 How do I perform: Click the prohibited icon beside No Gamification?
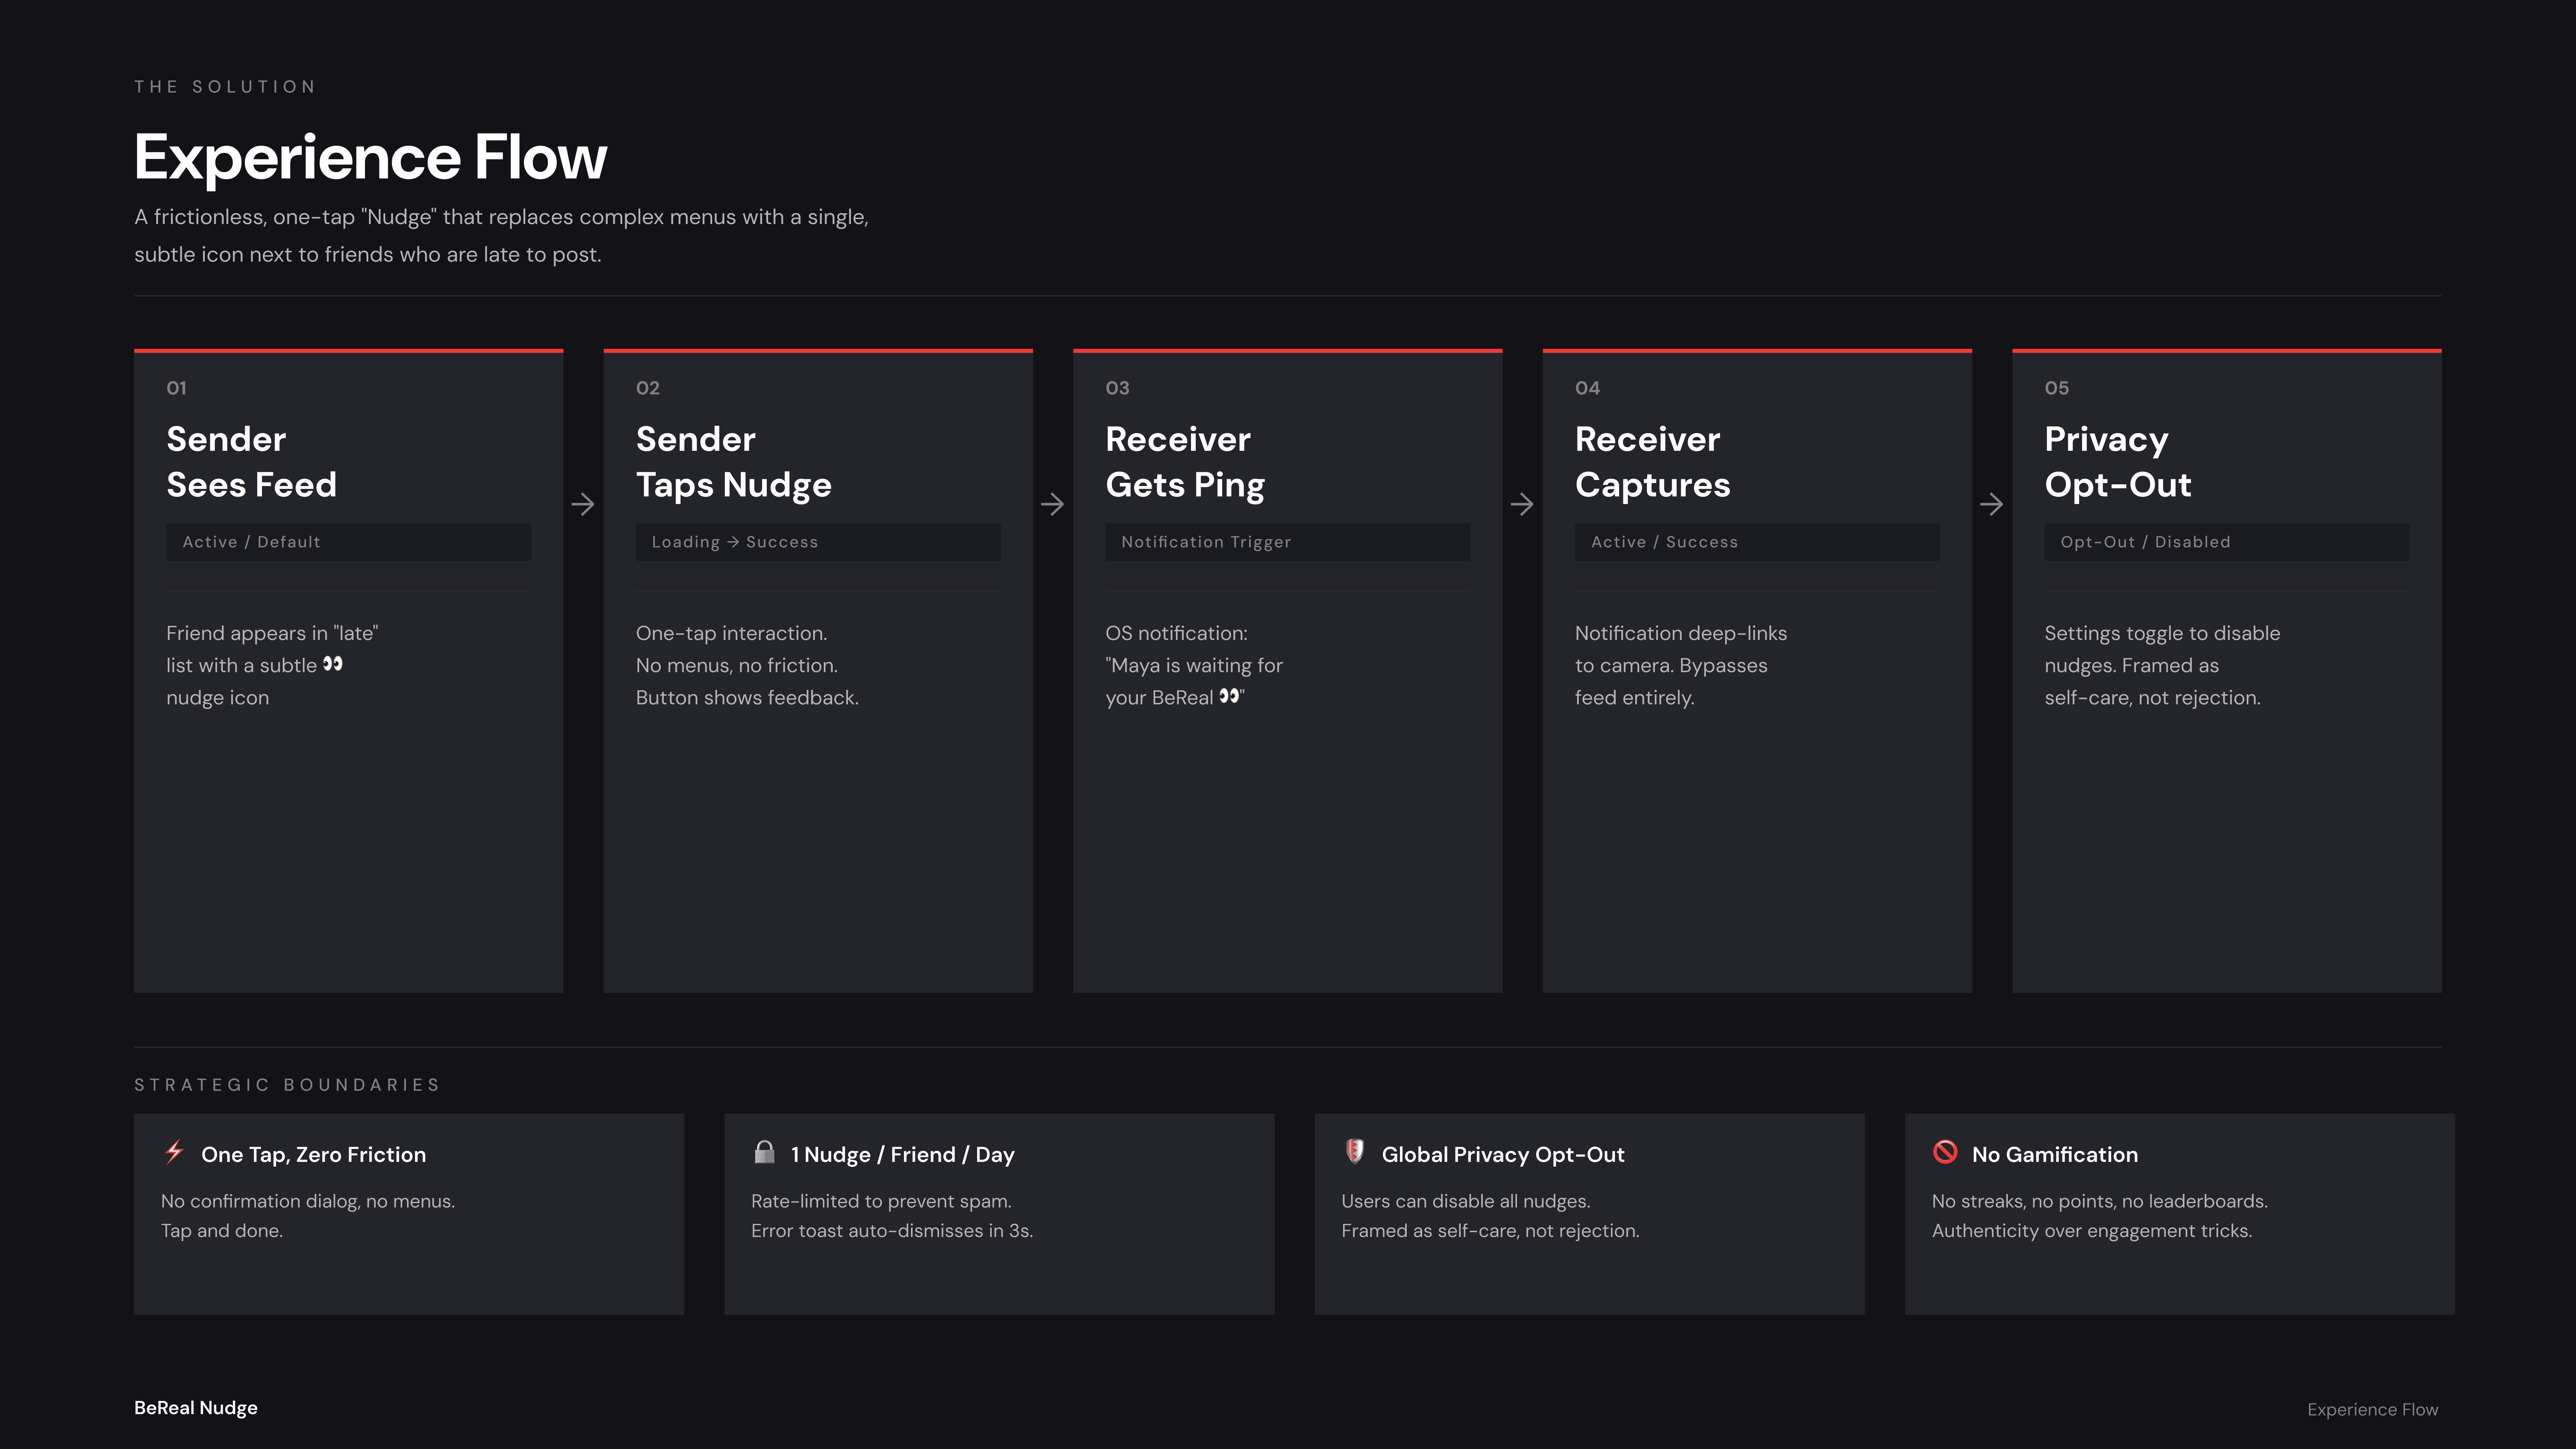tap(1945, 1152)
